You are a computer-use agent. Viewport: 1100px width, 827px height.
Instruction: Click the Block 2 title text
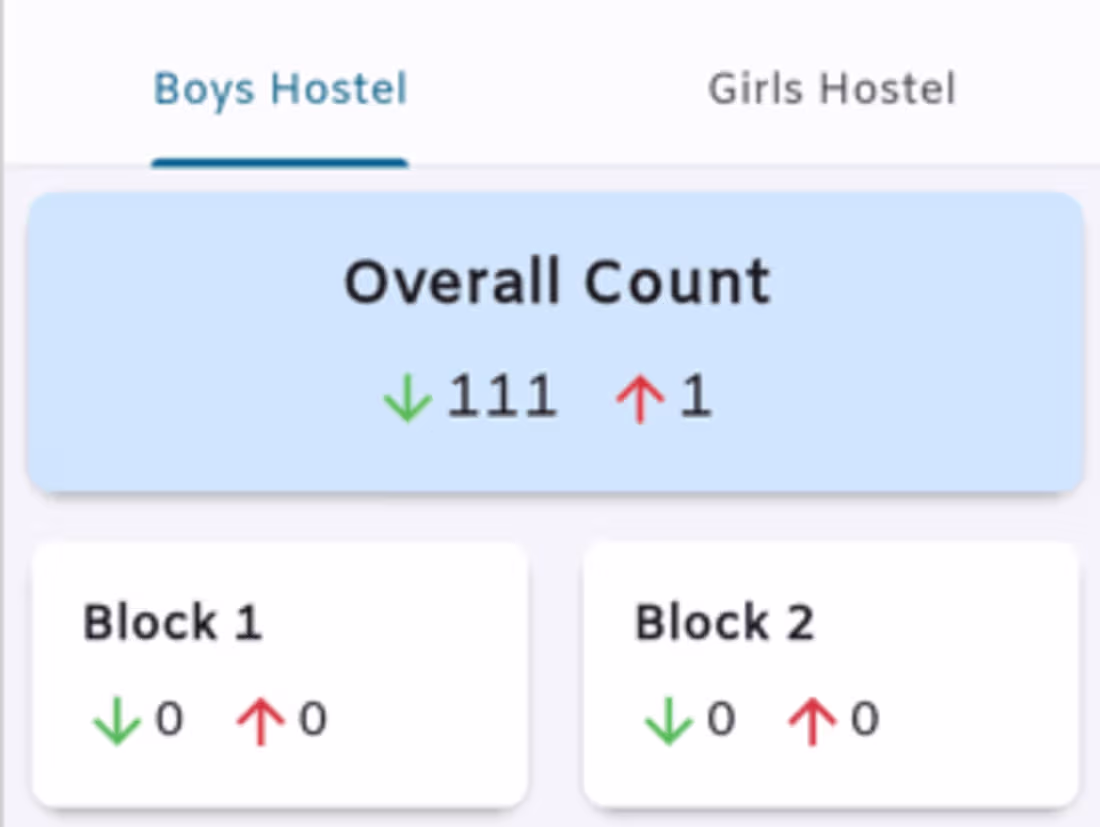click(724, 622)
